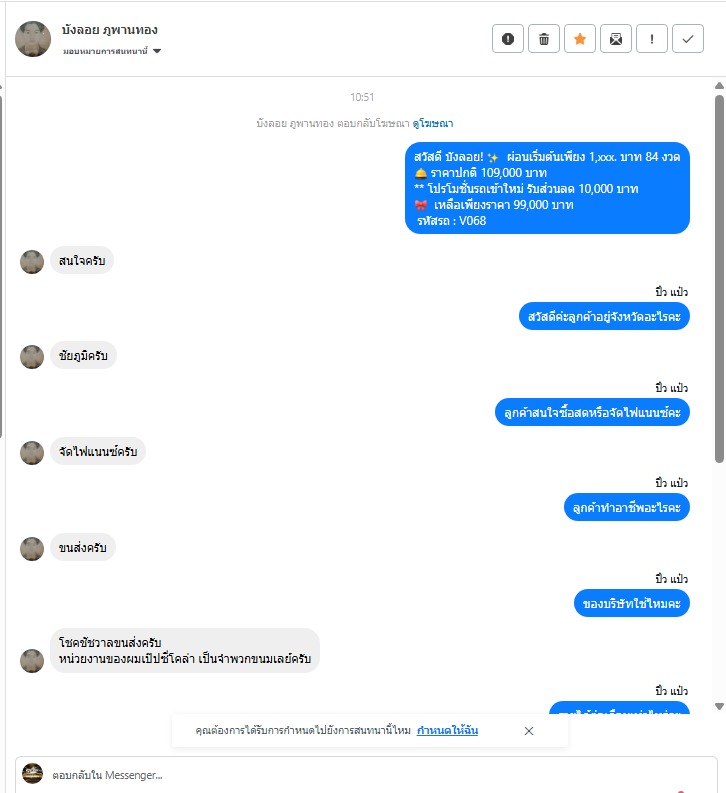
Task: Open the customer's profile picture in the header
Action: [33, 39]
